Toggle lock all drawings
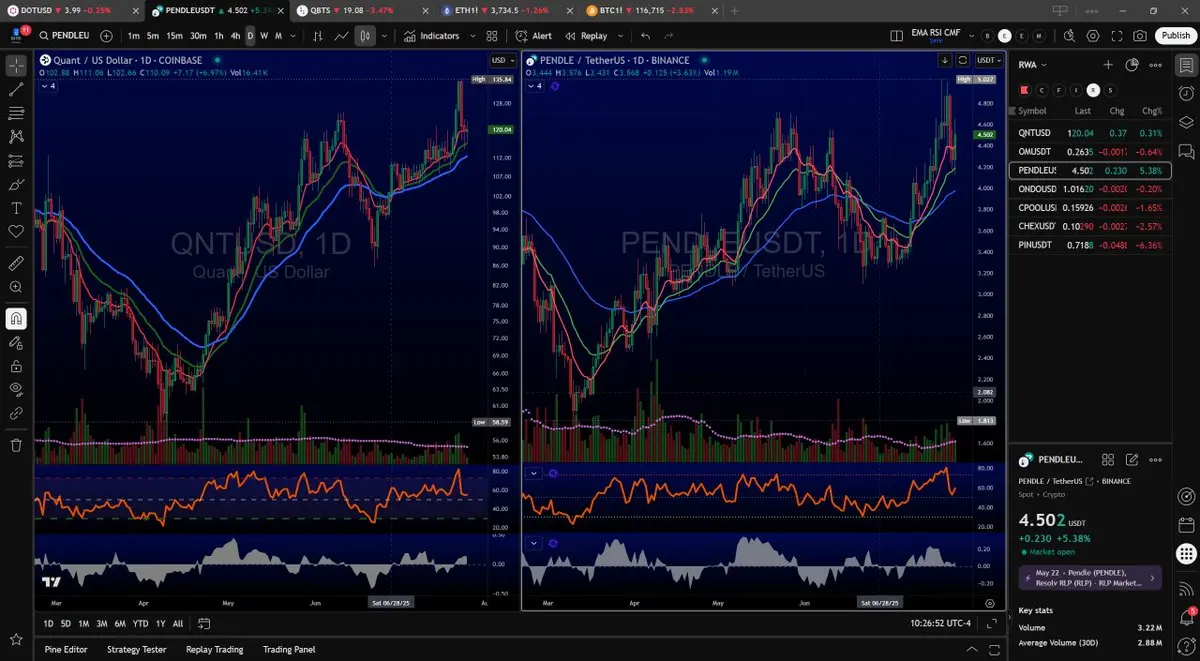This screenshot has width=1200, height=661. [16, 366]
